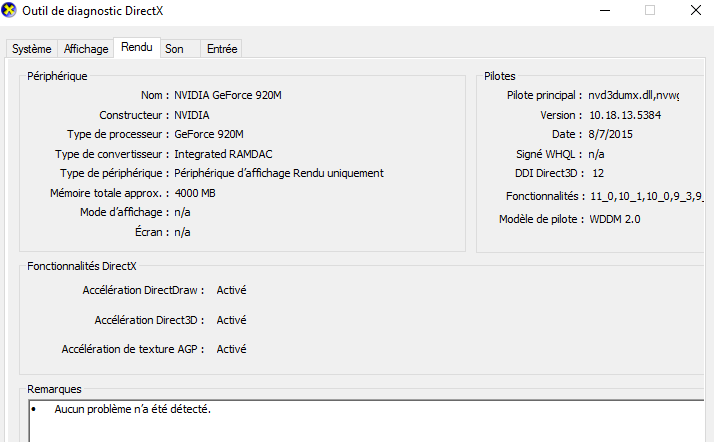Minimize the DirectX diagnostic window
The height and width of the screenshot is (442, 714).
605,10
